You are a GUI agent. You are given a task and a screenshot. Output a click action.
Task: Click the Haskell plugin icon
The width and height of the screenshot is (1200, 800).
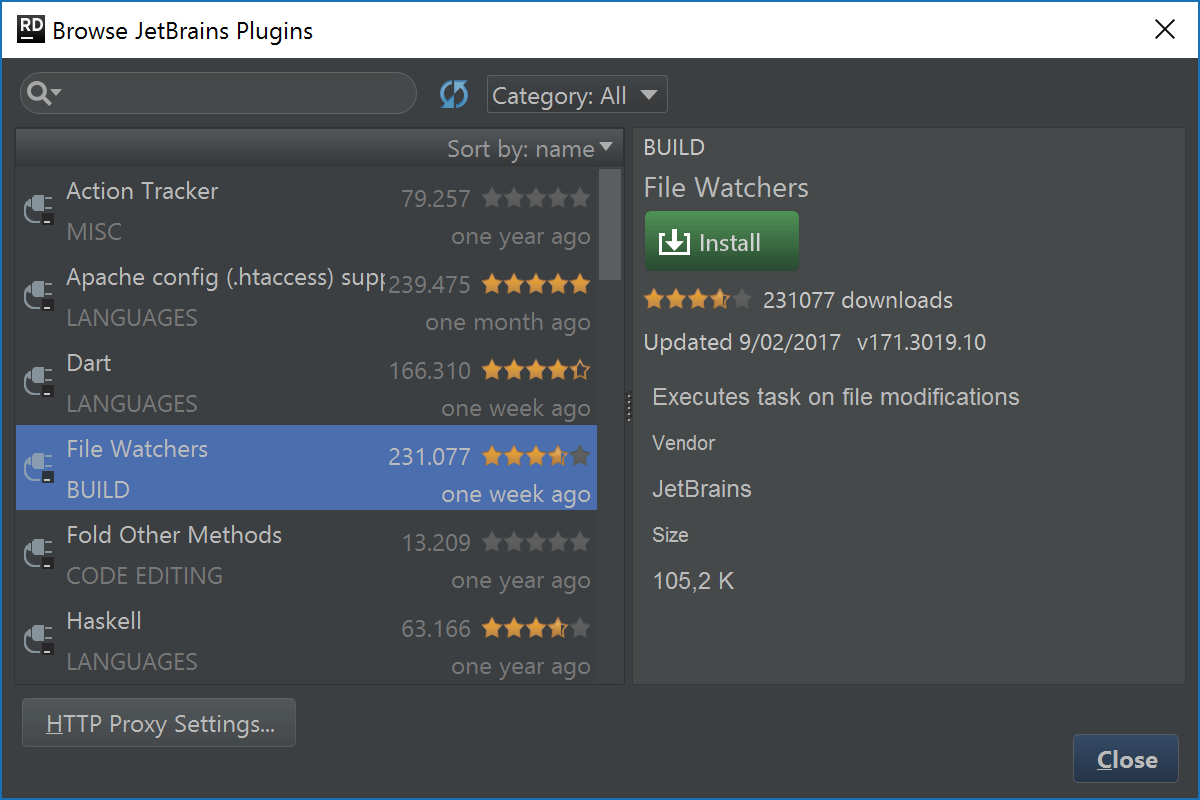click(39, 640)
